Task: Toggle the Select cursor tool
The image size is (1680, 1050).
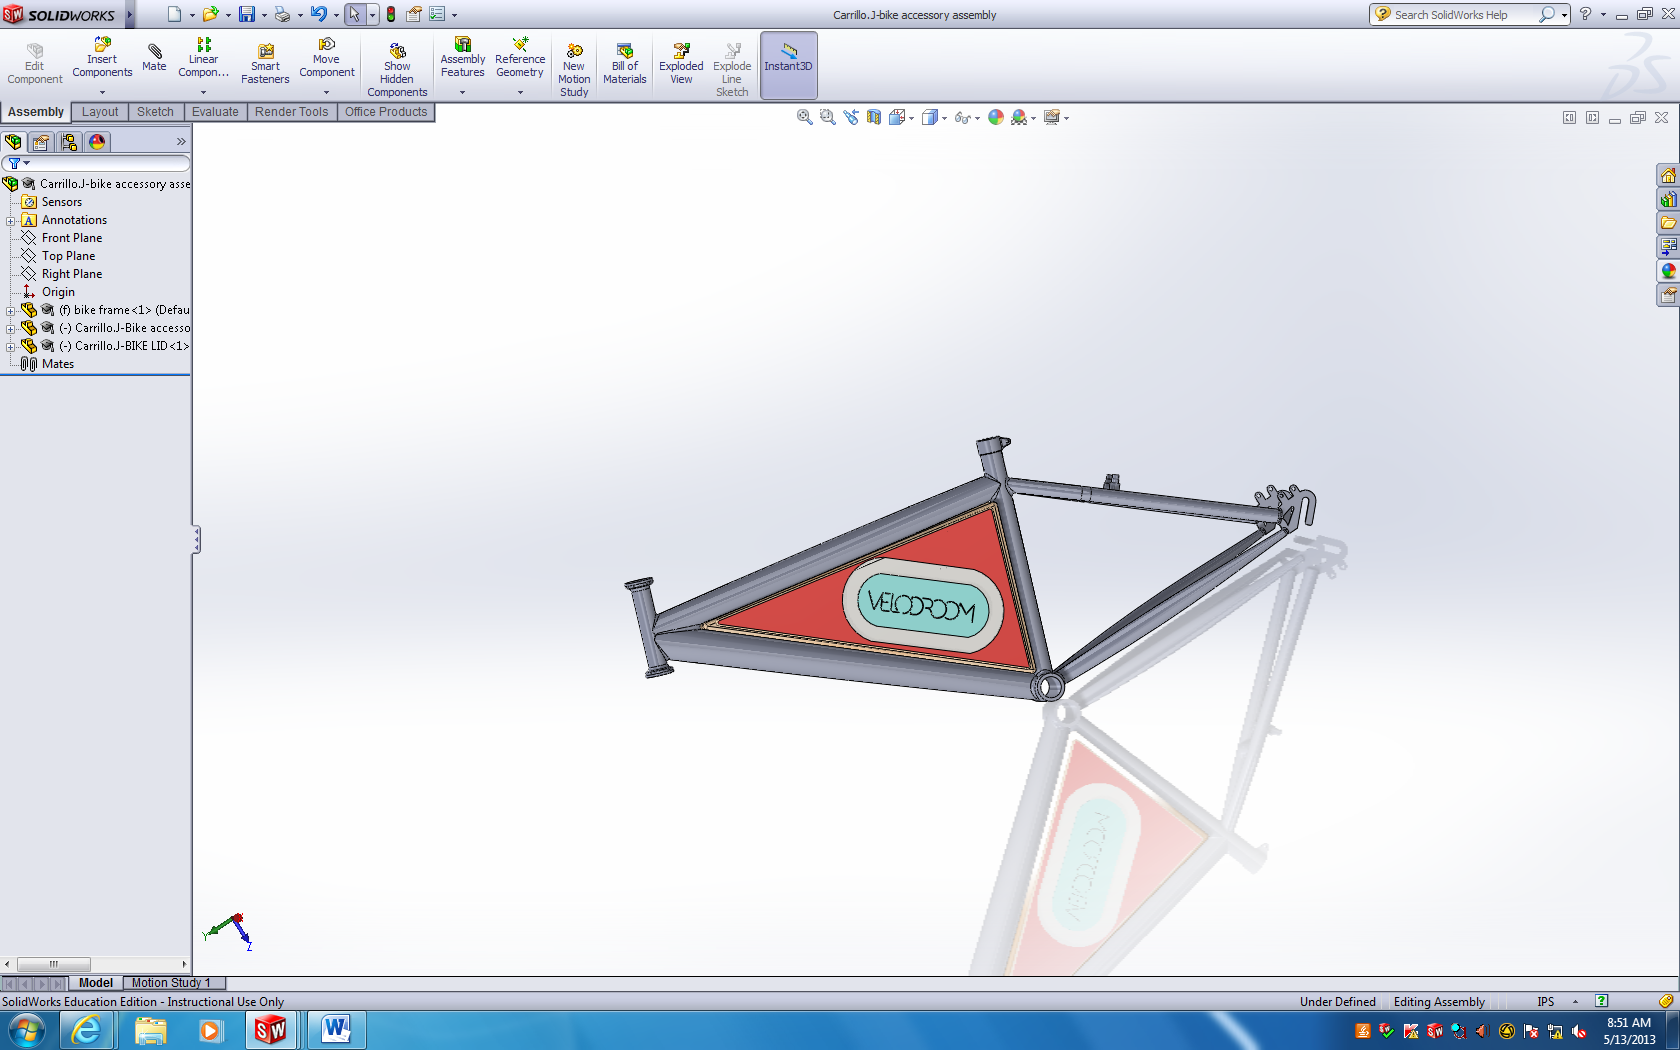Action: (354, 14)
